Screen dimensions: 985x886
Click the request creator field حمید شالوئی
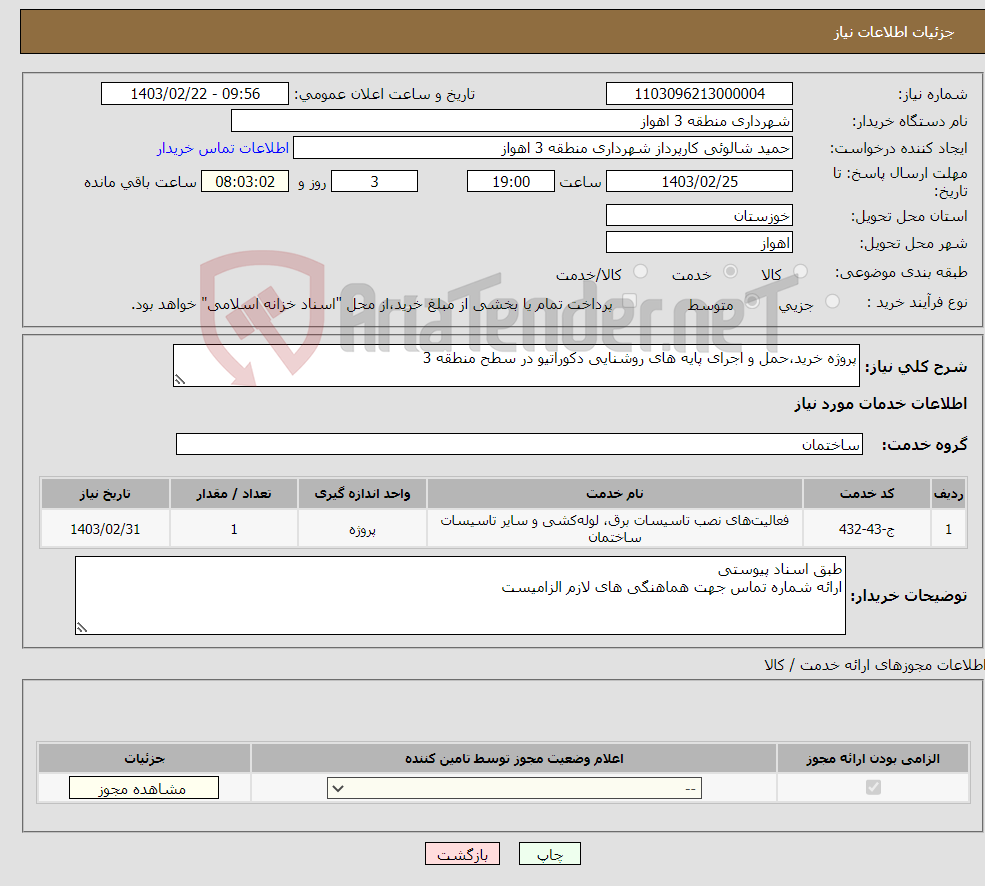coord(543,148)
